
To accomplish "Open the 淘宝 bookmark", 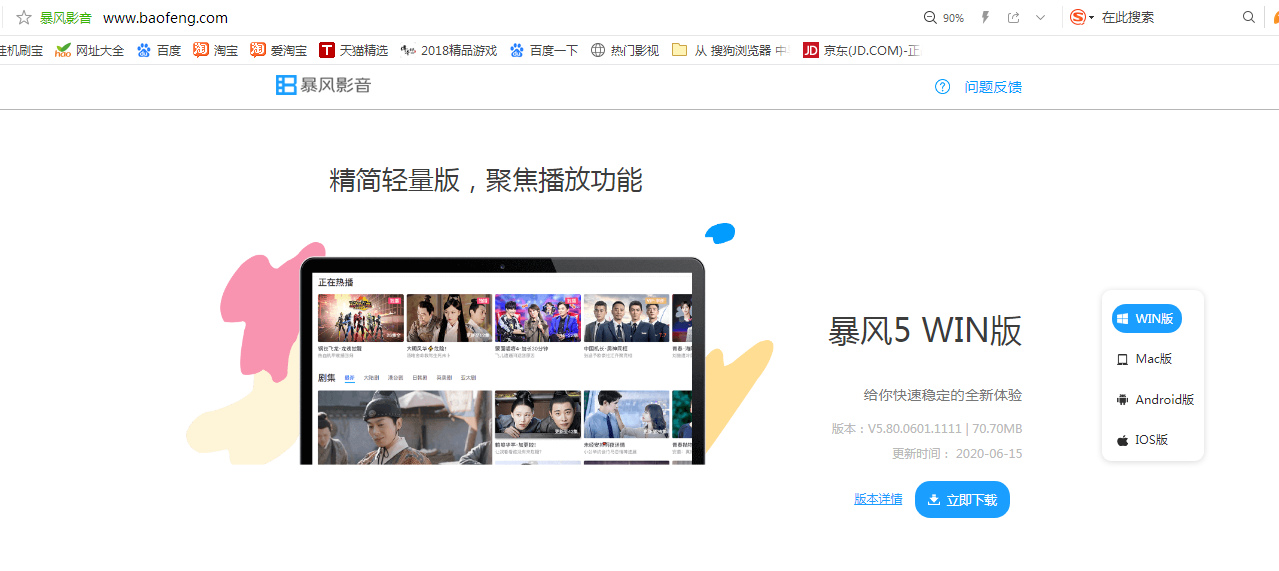I will [215, 50].
